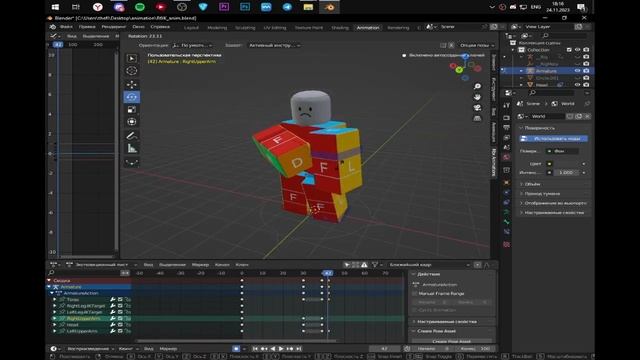Open the Рендеринг menu
Viewport: 640px width, 360px height.
113,27
